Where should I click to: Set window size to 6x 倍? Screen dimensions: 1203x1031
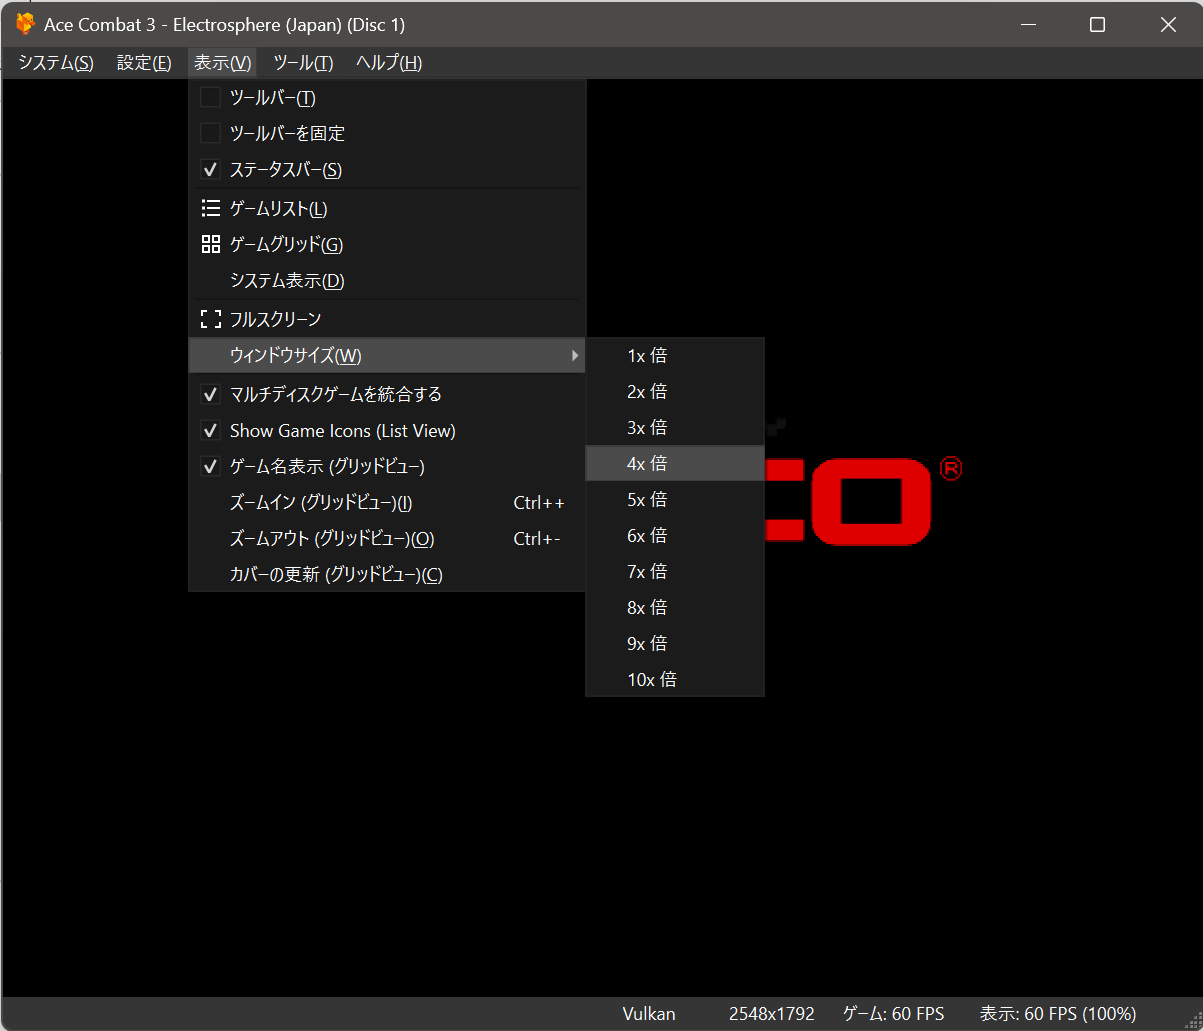(x=675, y=536)
